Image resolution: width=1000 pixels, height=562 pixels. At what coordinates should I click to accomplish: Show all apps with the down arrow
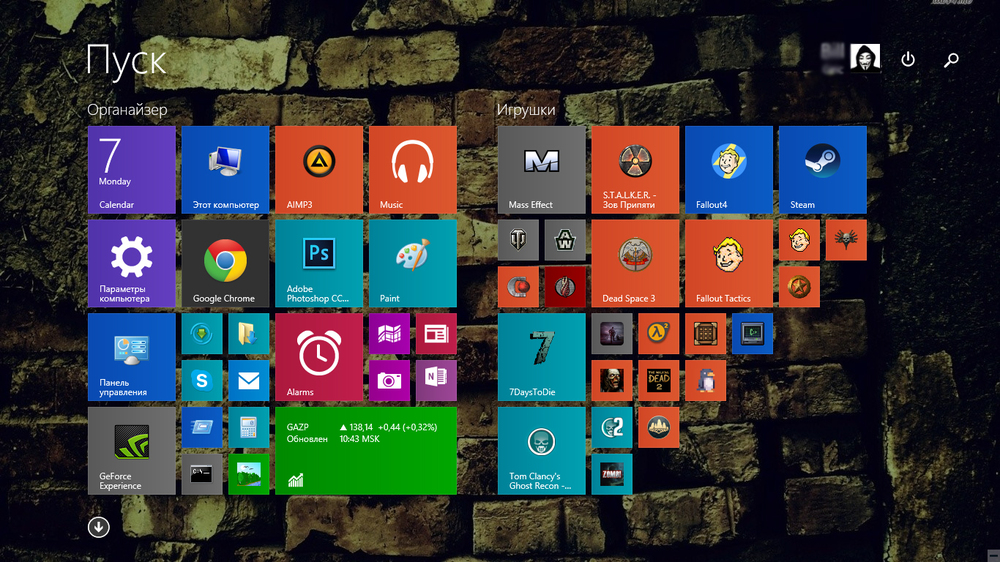(x=98, y=527)
